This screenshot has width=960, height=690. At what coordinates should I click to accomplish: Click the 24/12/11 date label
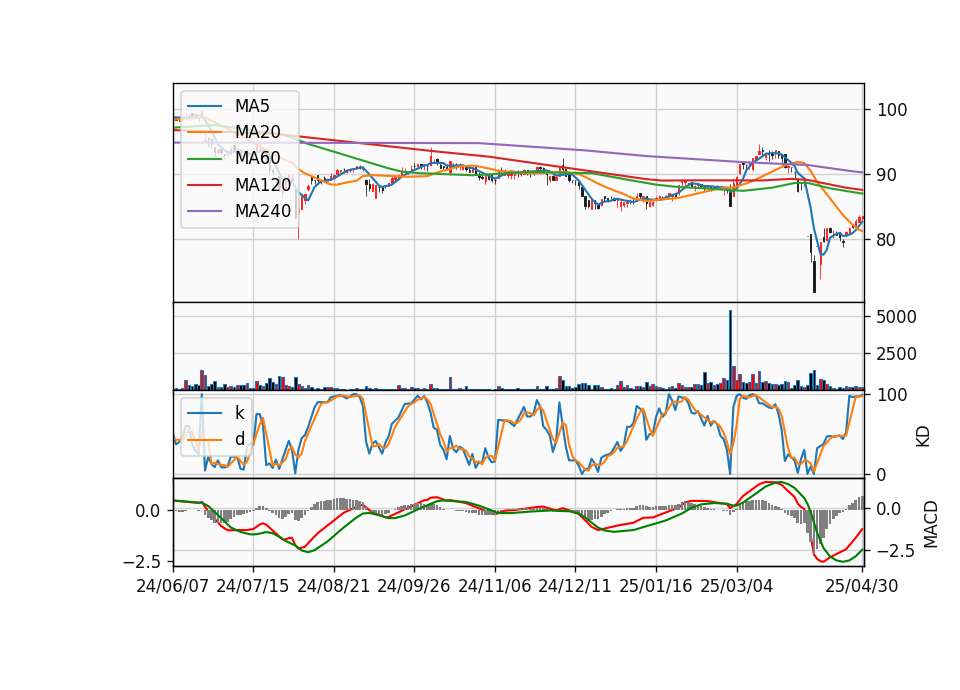click(574, 586)
